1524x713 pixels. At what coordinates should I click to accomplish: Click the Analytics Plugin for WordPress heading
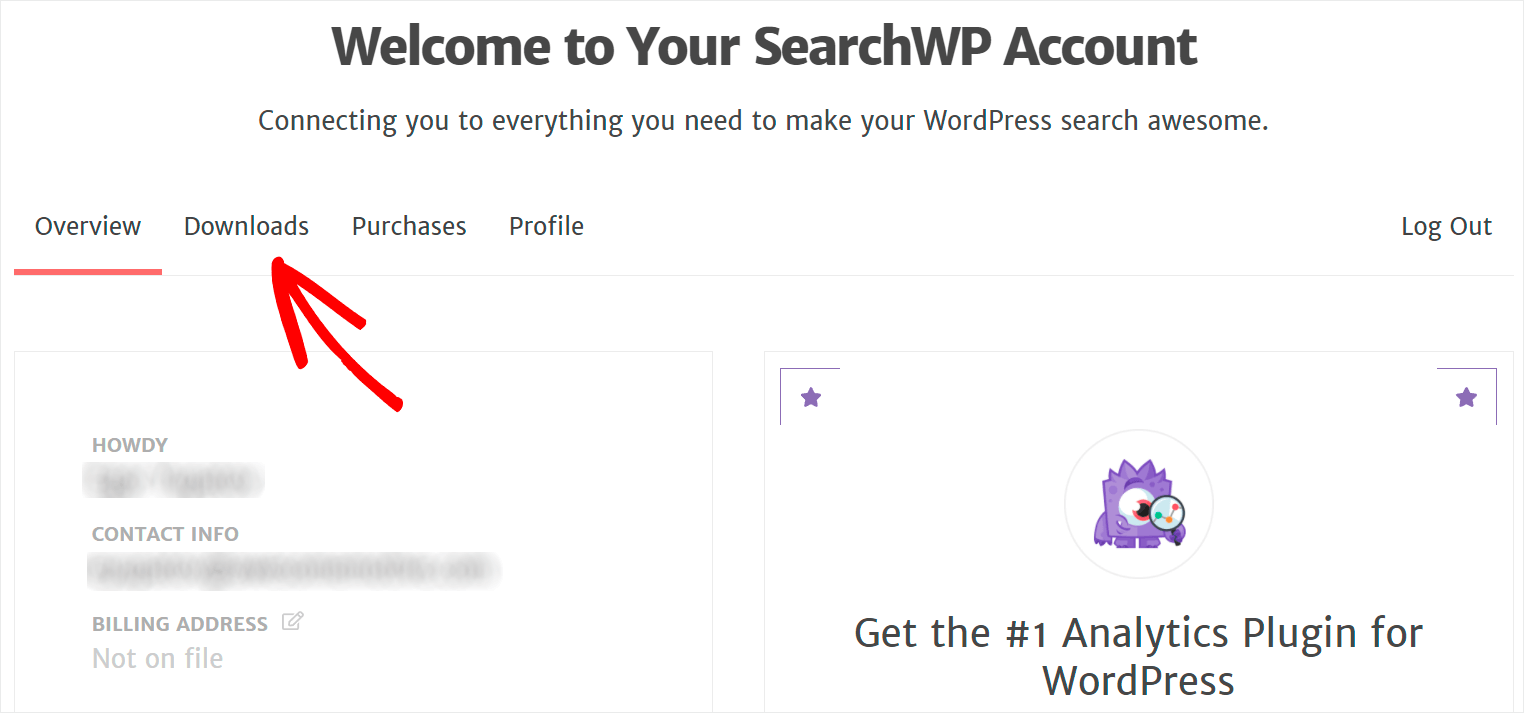[x=1138, y=657]
